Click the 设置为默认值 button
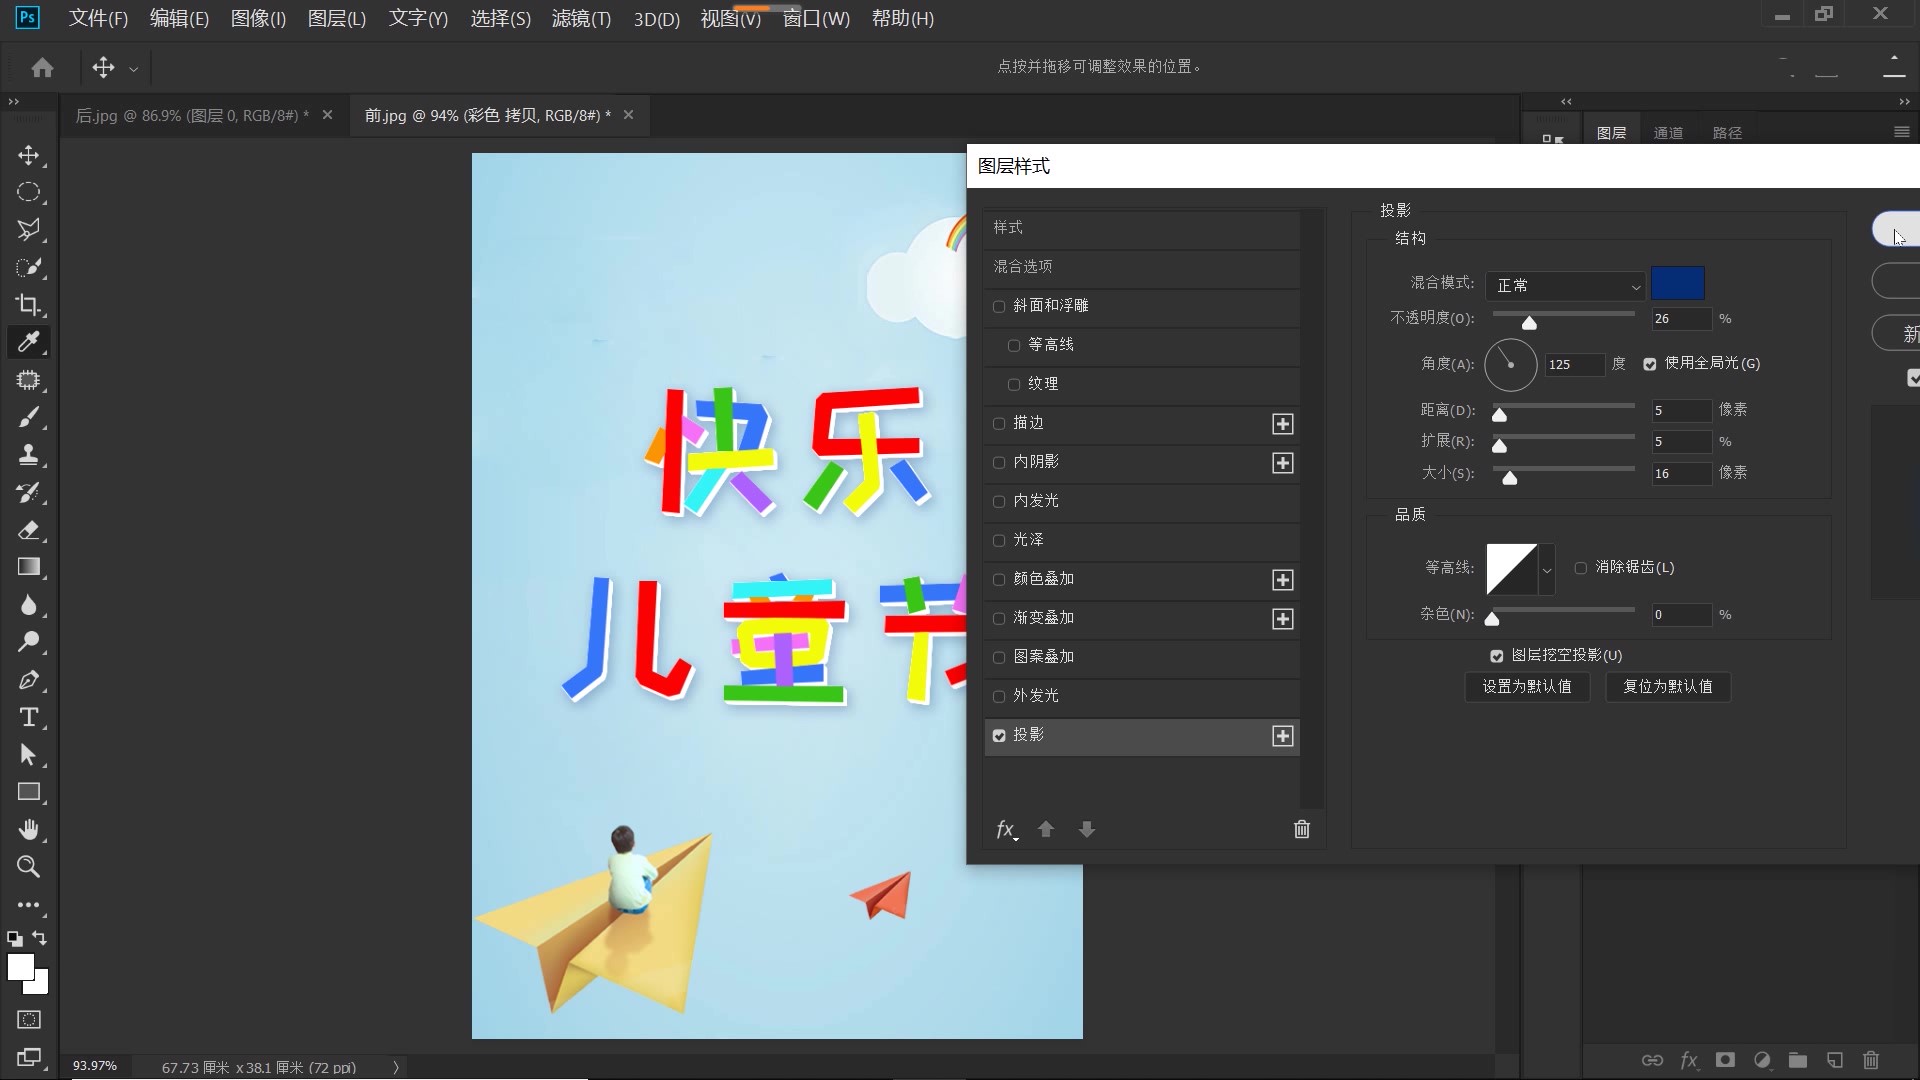This screenshot has width=1920, height=1080. 1527,687
